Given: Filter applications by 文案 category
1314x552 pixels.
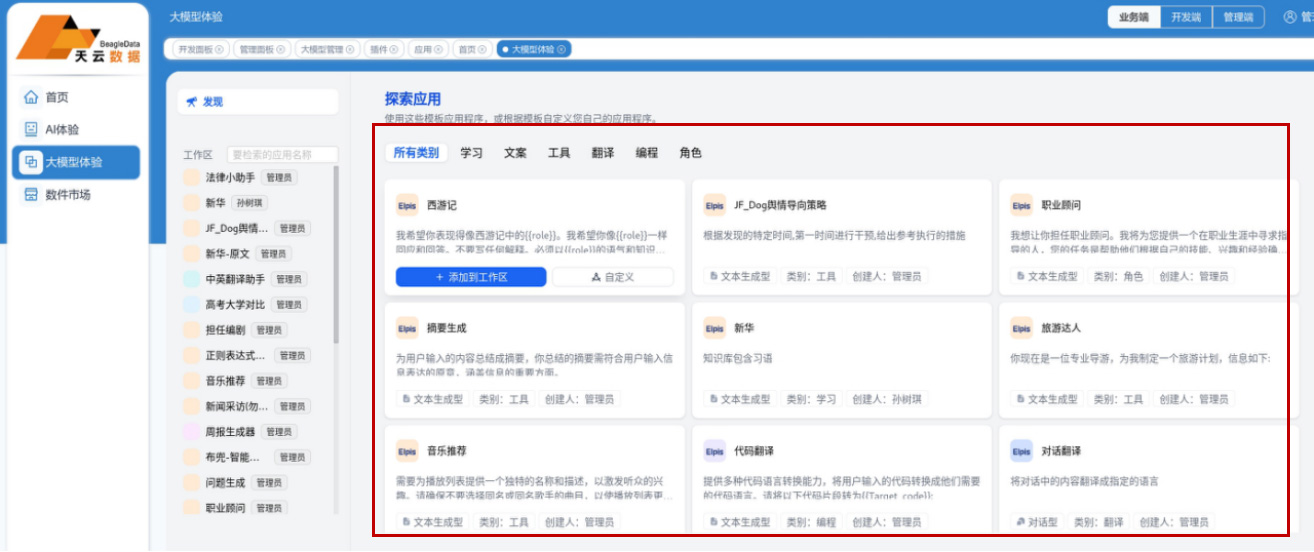Looking at the screenshot, I should 515,153.
